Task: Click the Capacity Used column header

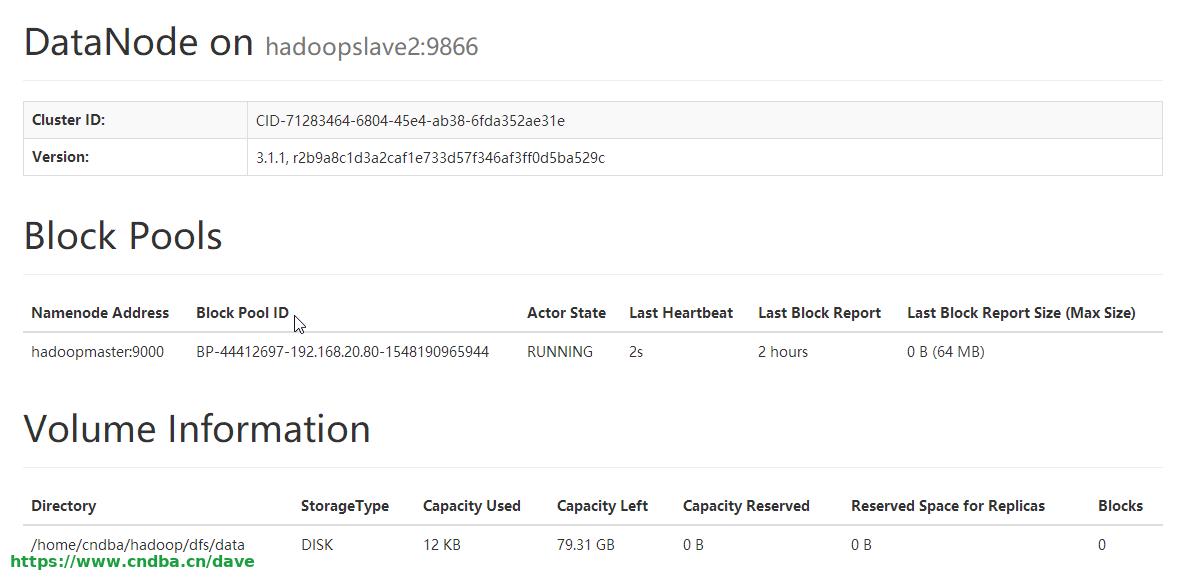Action: pos(472,506)
